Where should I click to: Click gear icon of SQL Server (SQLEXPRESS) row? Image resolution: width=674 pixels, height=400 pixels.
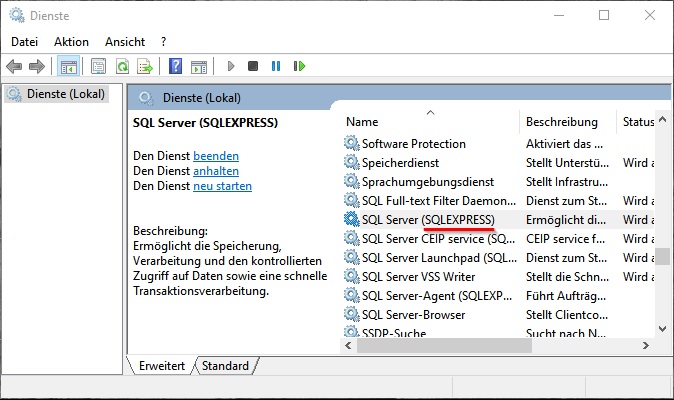352,219
